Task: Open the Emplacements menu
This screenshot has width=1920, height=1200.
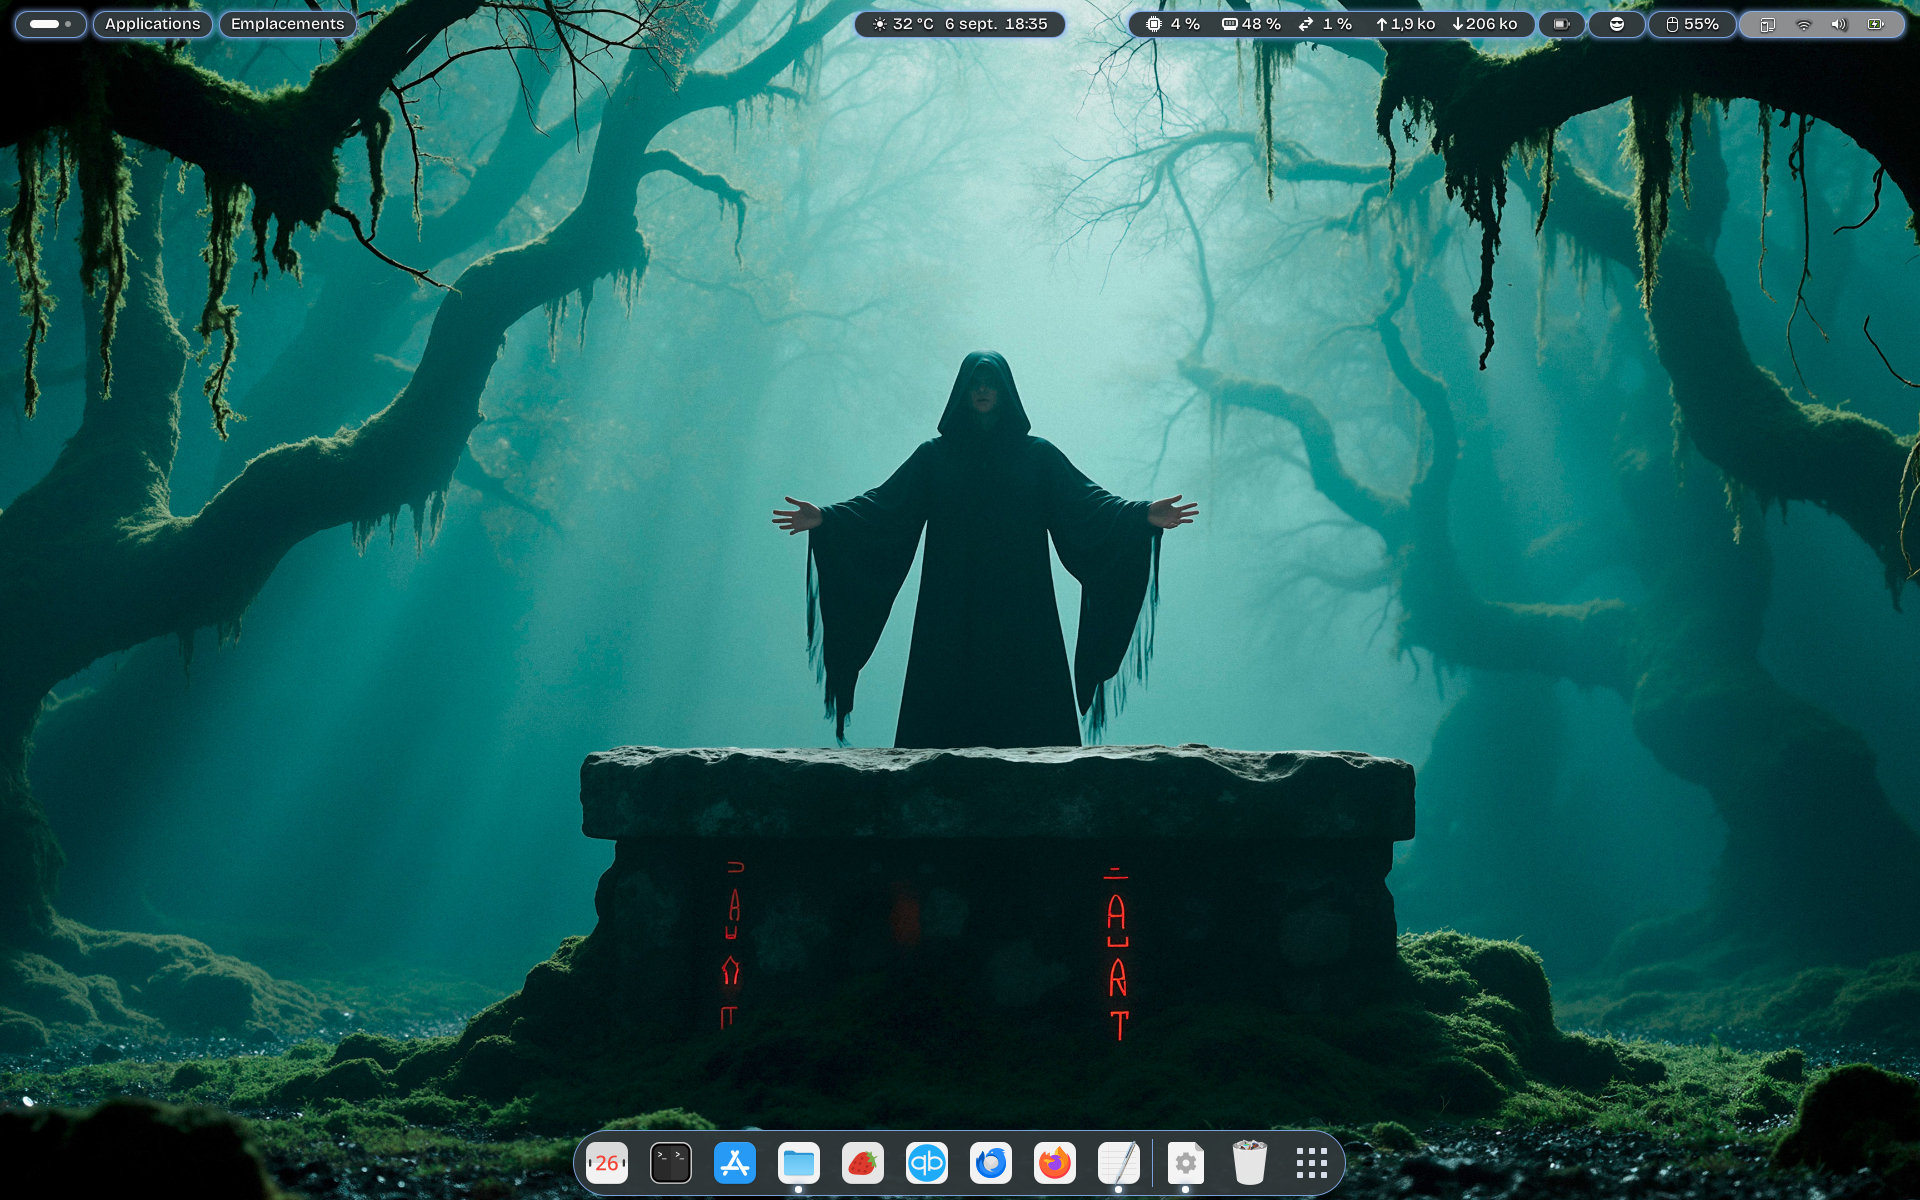Action: point(287,24)
